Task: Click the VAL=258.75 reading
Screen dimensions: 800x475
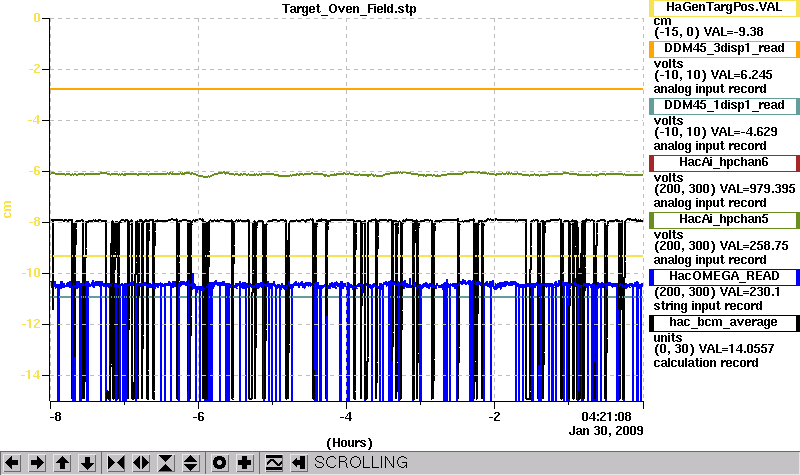Action: click(x=754, y=246)
